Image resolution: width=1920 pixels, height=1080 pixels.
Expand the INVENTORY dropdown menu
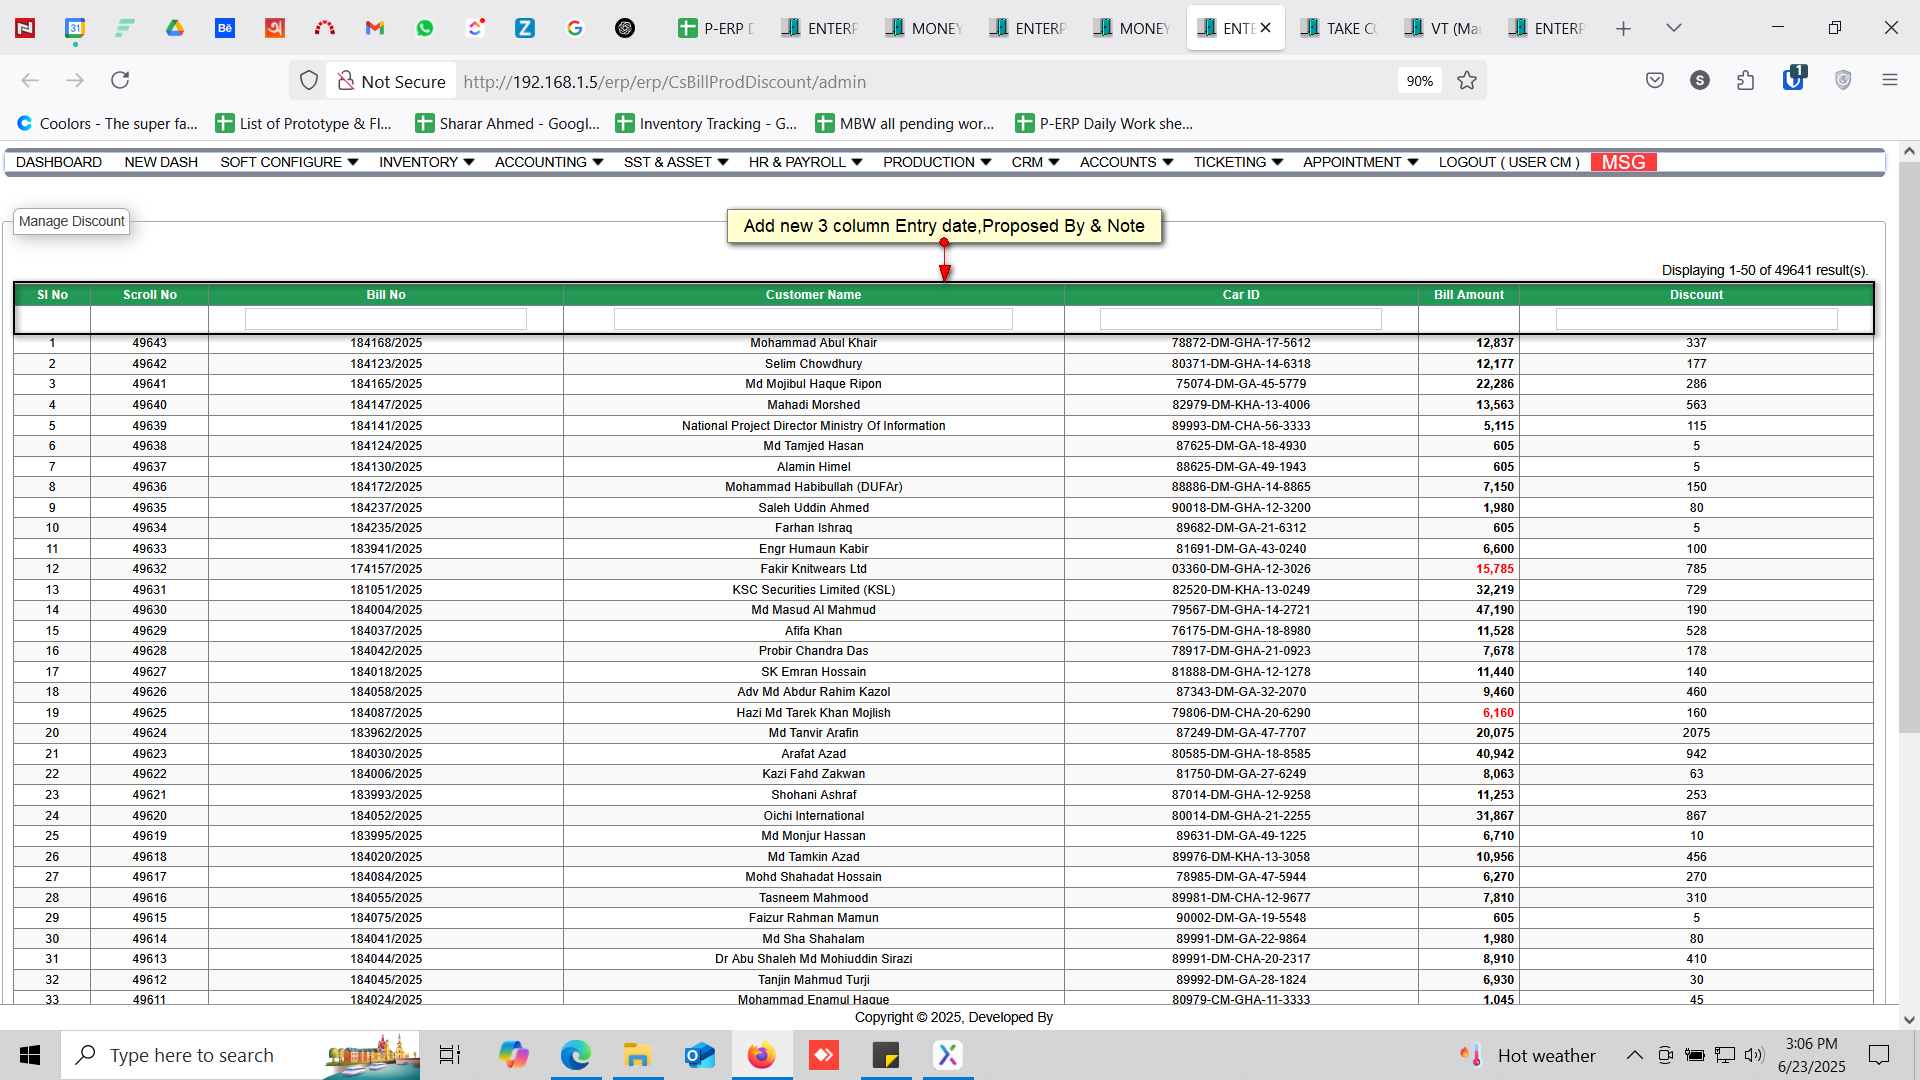coord(426,162)
